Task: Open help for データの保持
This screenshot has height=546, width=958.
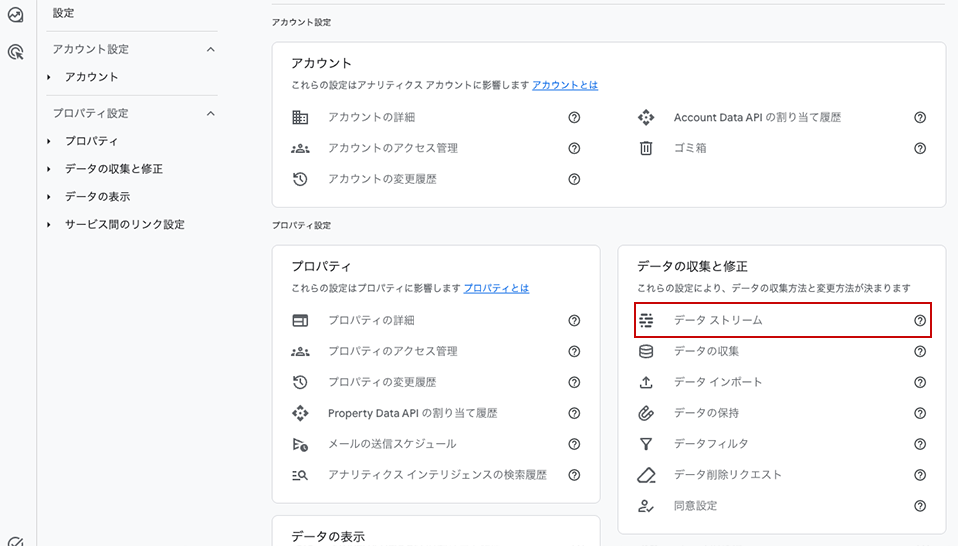Action: coord(920,413)
